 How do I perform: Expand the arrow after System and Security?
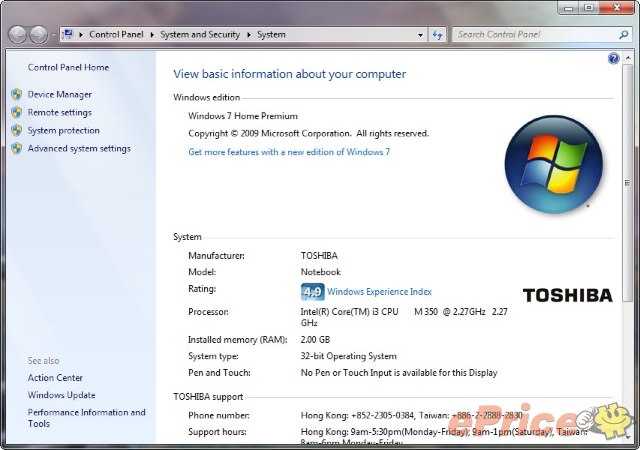pos(248,35)
